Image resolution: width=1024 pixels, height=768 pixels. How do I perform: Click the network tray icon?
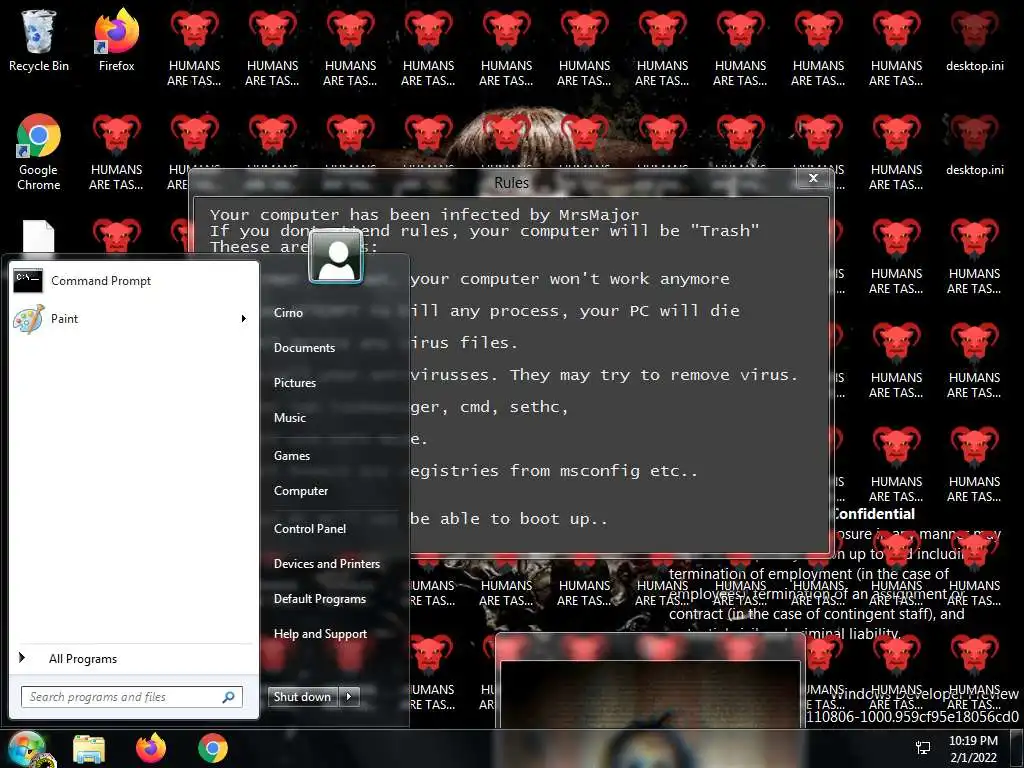(x=923, y=748)
